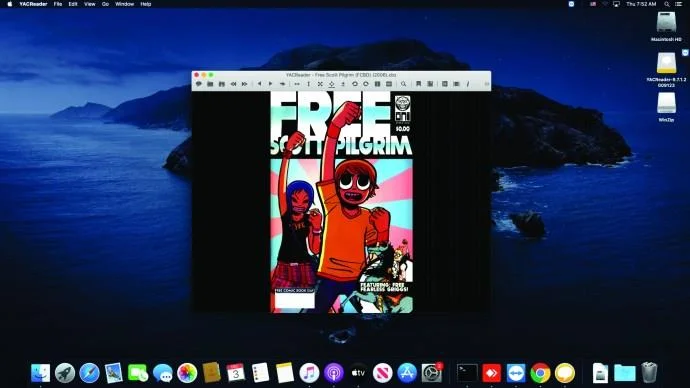Open the YACReader application menu
690x388 pixels.
pos(33,4)
